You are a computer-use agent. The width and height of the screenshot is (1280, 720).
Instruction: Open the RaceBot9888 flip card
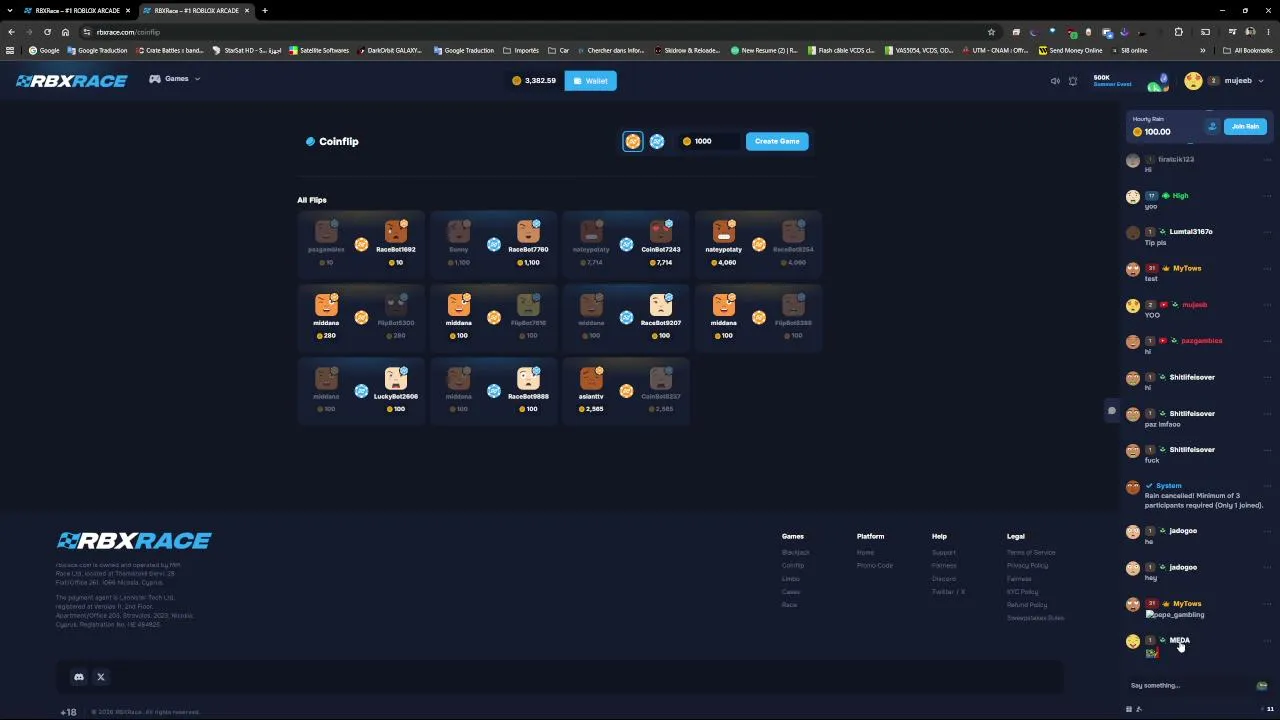pos(494,391)
